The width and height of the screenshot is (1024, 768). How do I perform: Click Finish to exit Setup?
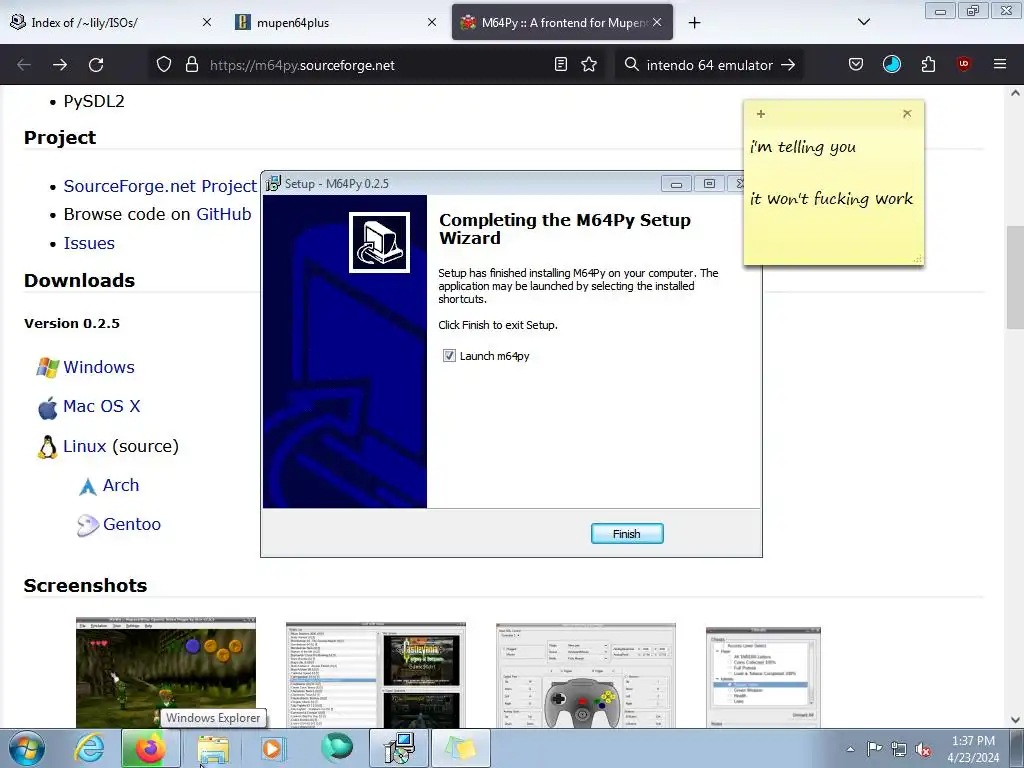click(x=627, y=534)
